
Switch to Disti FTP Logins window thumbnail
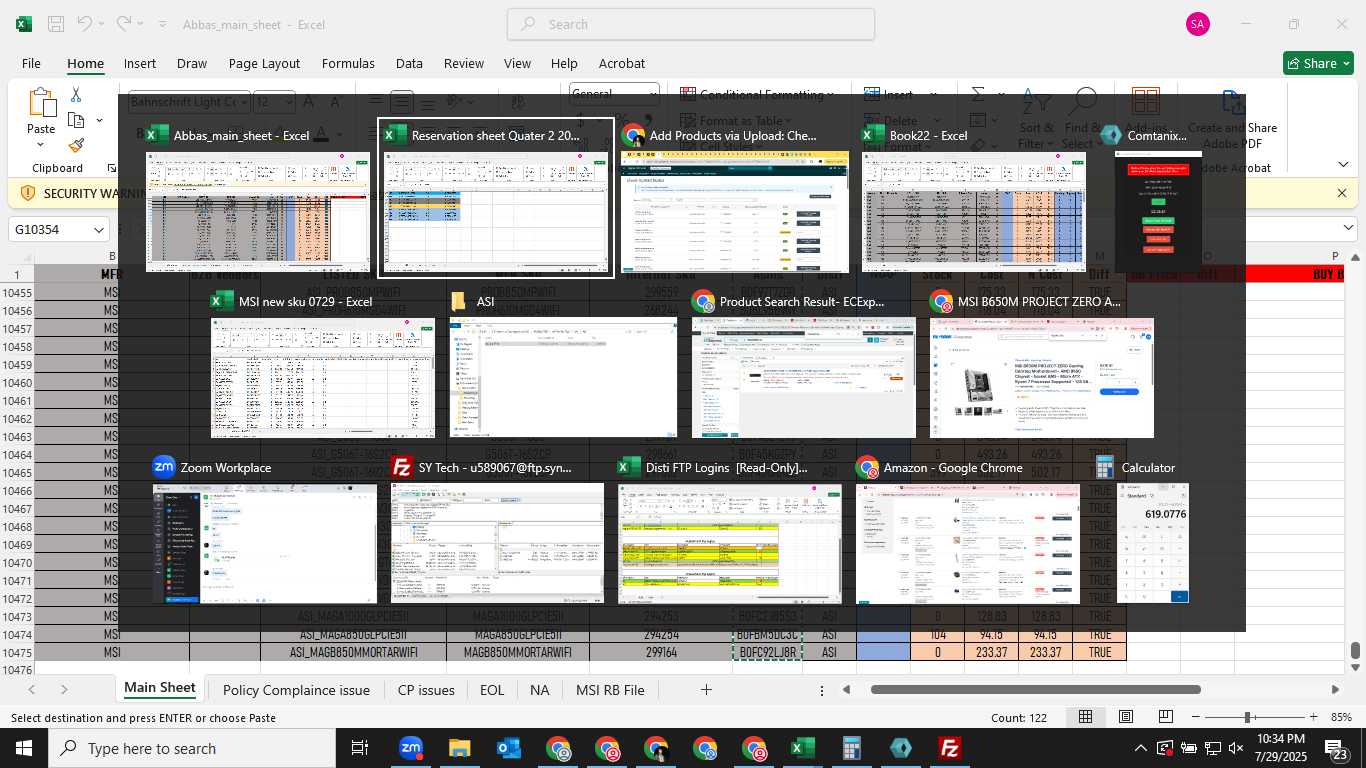click(x=730, y=531)
